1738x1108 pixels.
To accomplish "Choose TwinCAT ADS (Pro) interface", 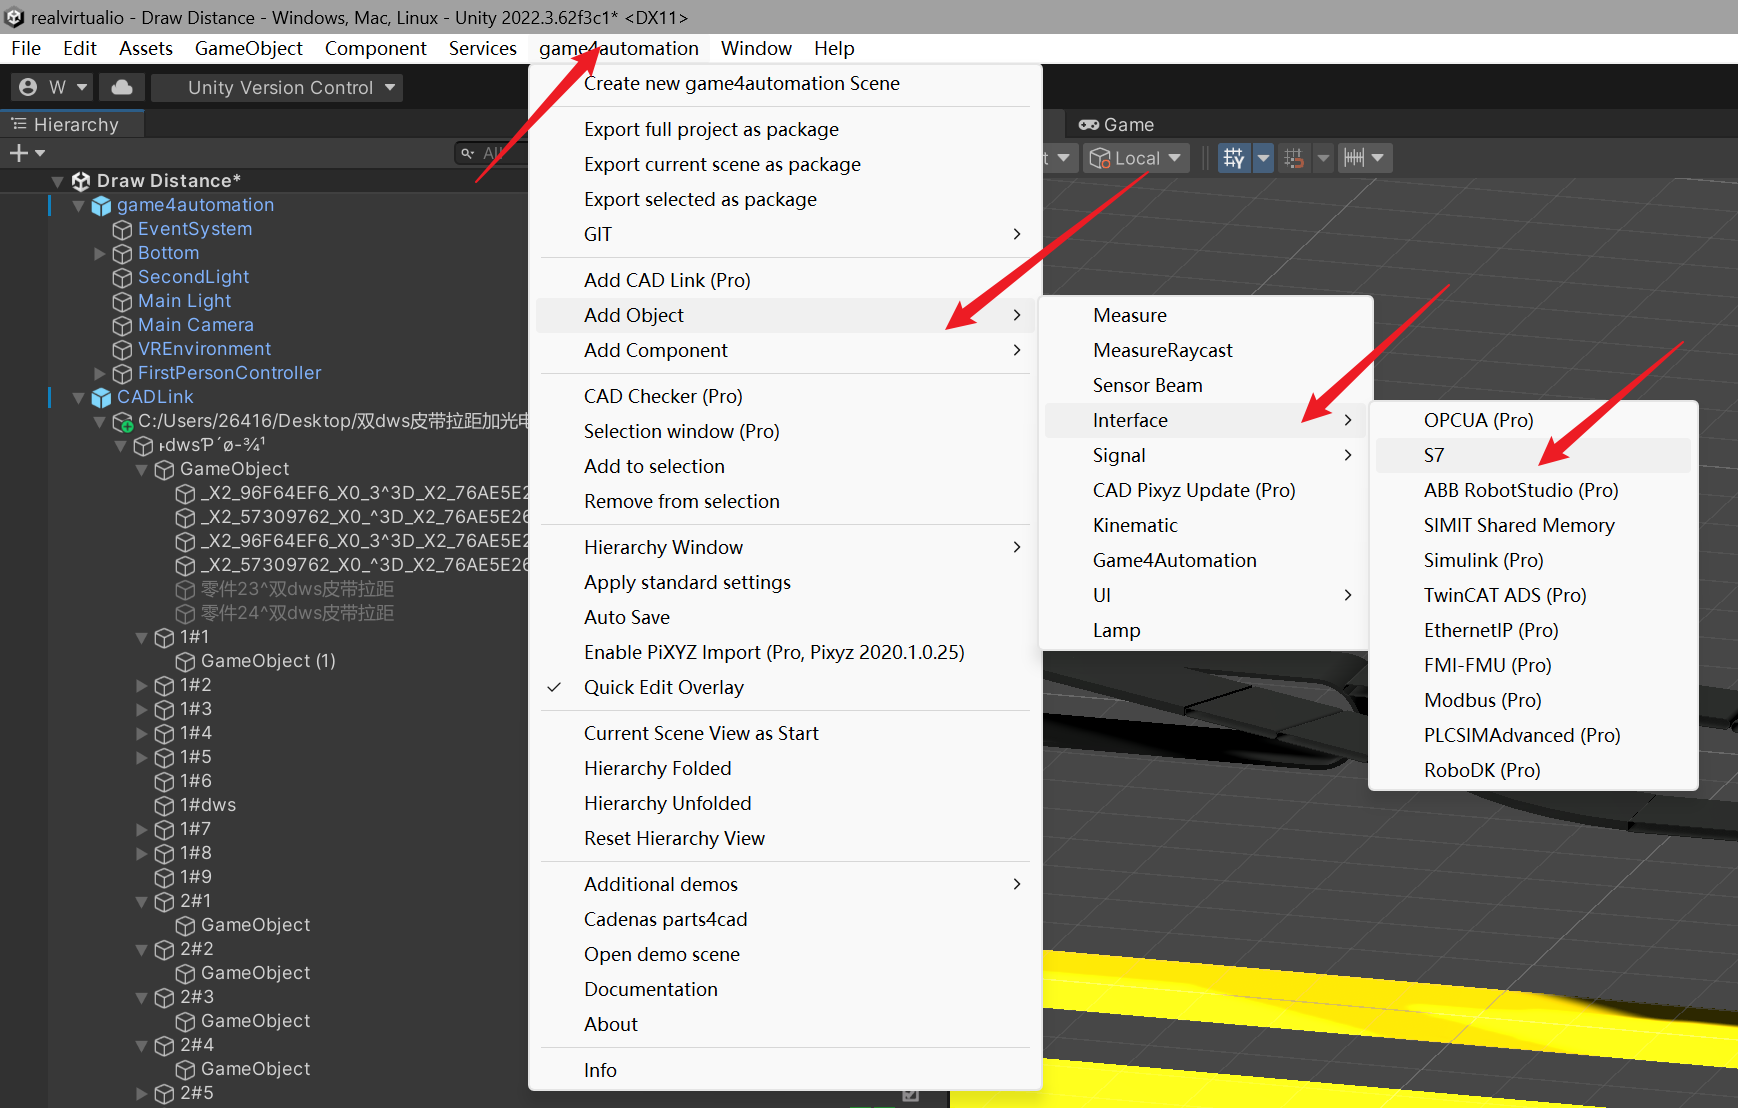I will tap(1533, 595).
